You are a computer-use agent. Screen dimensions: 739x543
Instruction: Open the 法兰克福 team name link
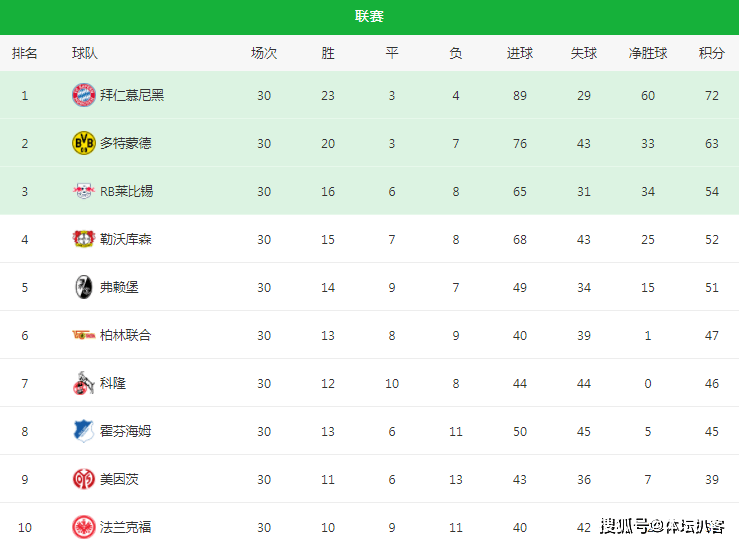click(126, 527)
